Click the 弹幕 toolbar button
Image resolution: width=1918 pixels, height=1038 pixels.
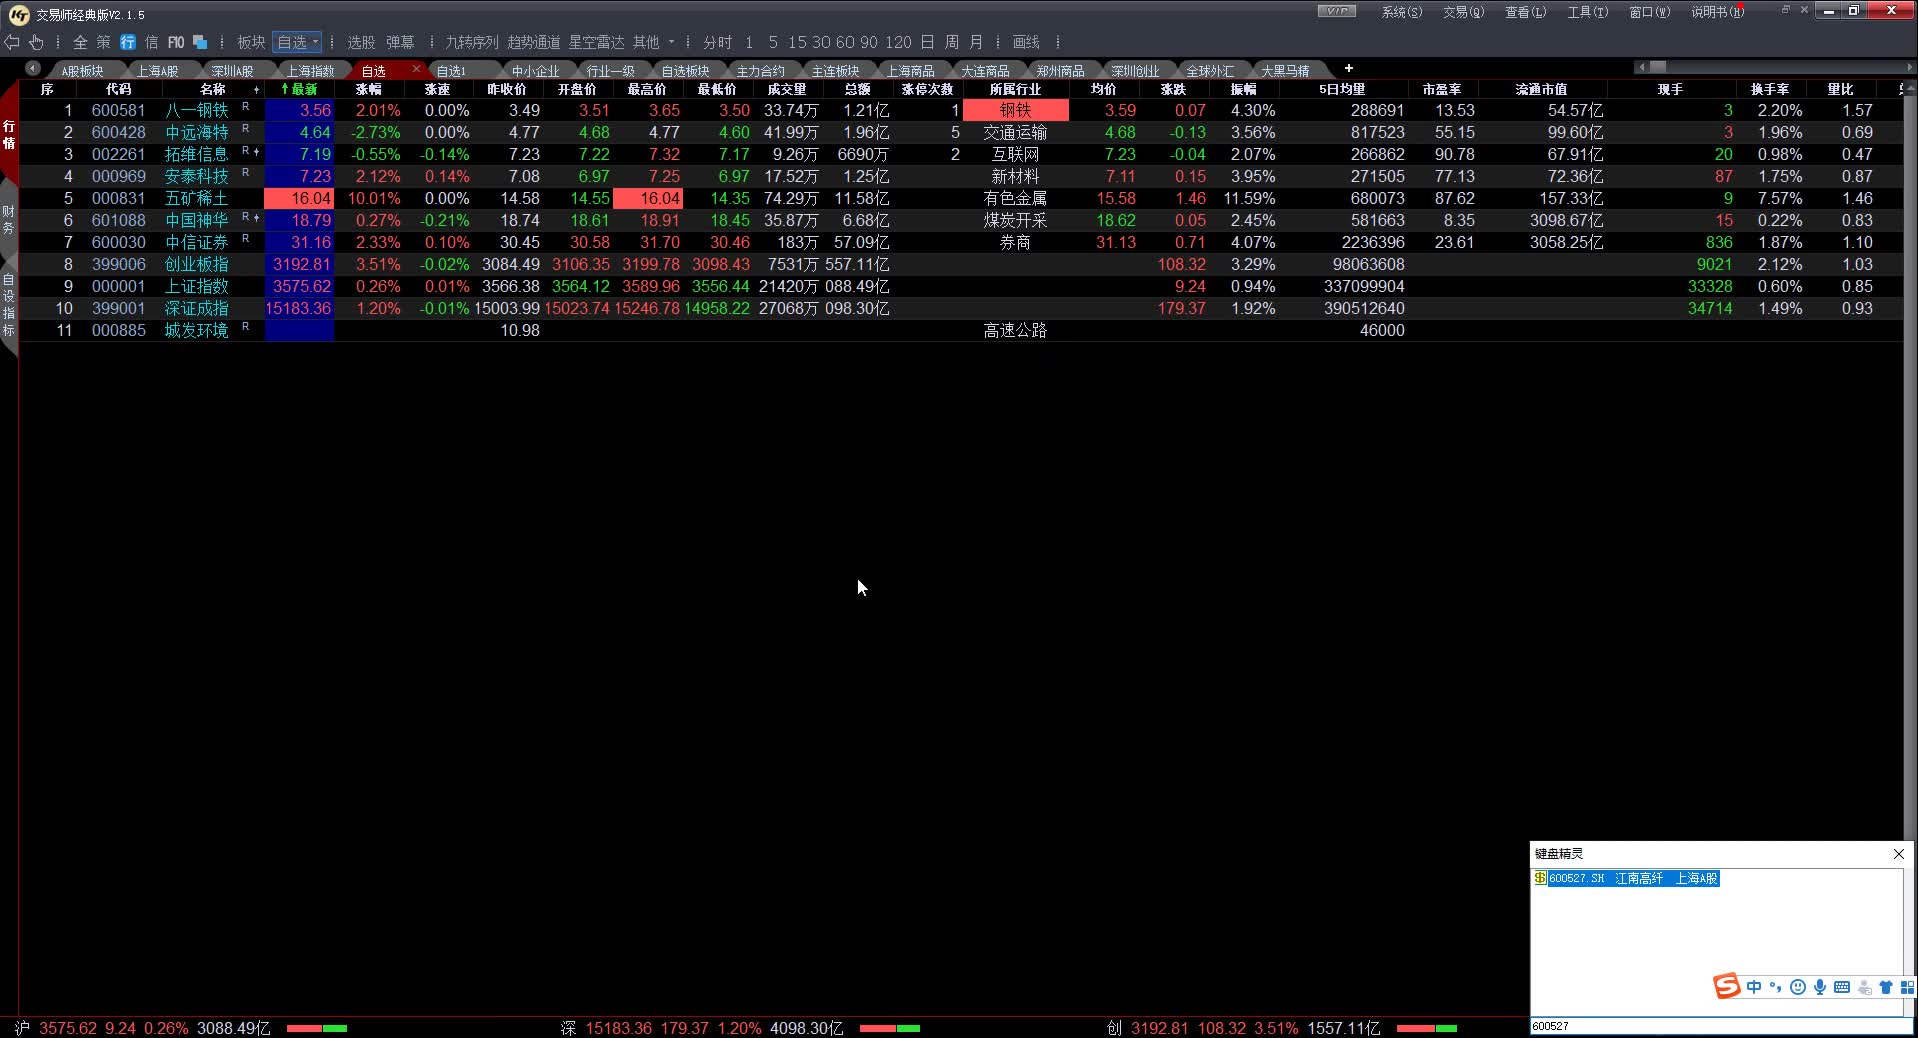400,42
